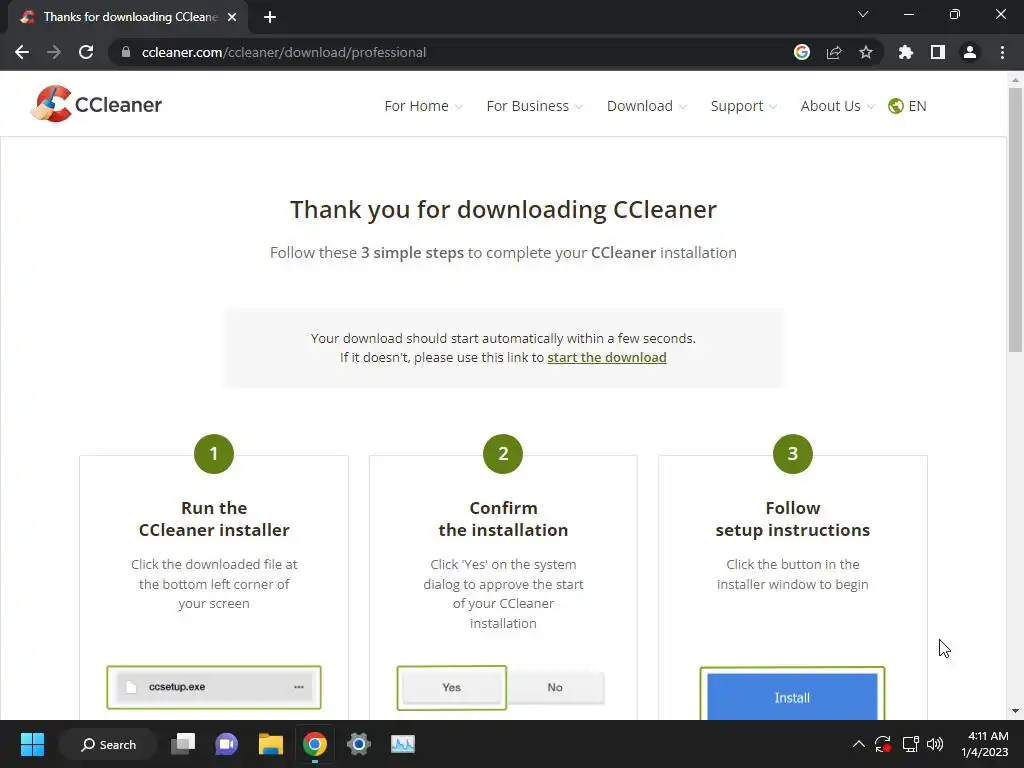Click the 'Confirm the installation' heading

click(504, 519)
